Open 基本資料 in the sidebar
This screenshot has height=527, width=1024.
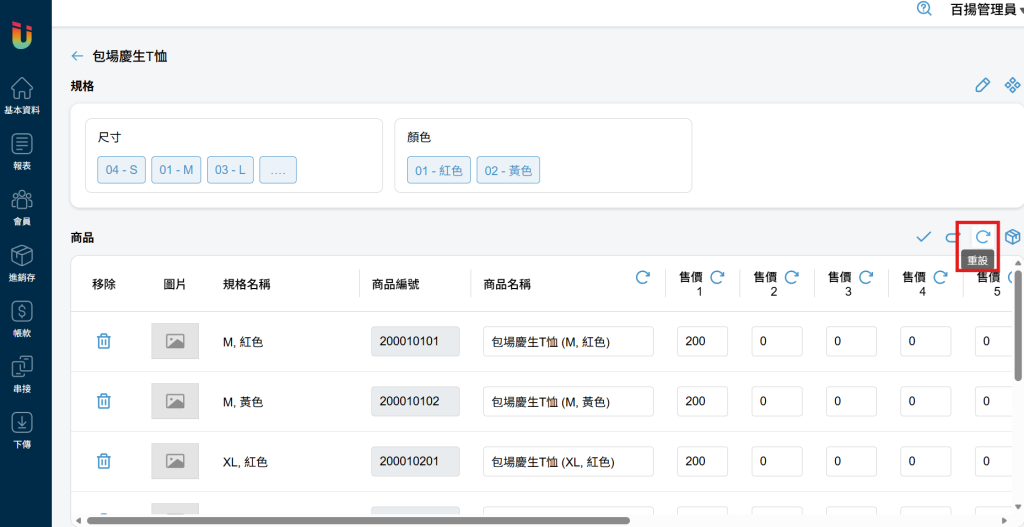click(x=22, y=96)
